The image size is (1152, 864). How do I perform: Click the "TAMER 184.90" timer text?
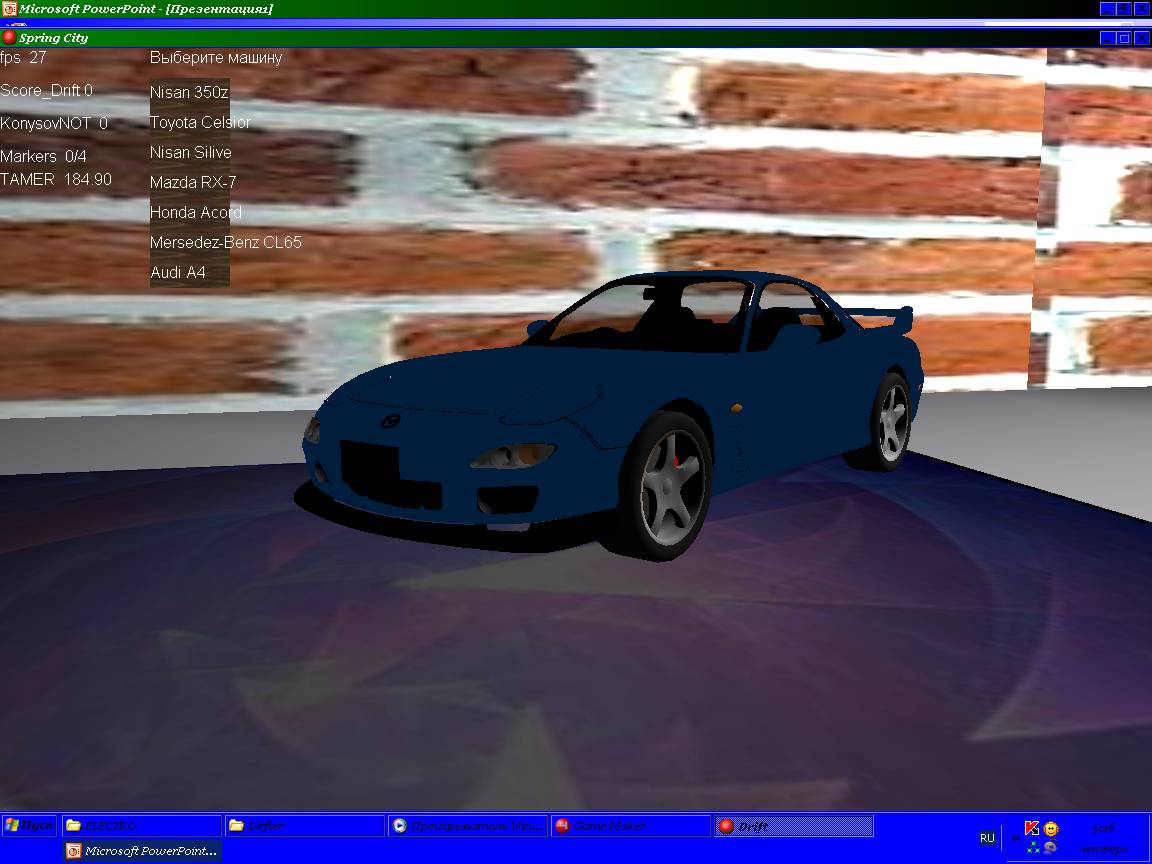(56, 179)
